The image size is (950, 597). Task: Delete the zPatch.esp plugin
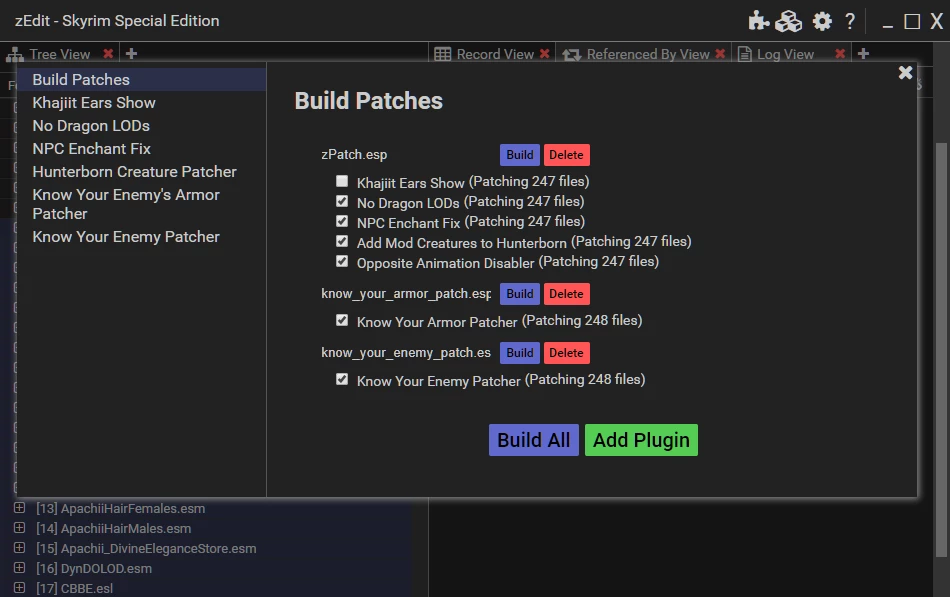pyautogui.click(x=566, y=155)
